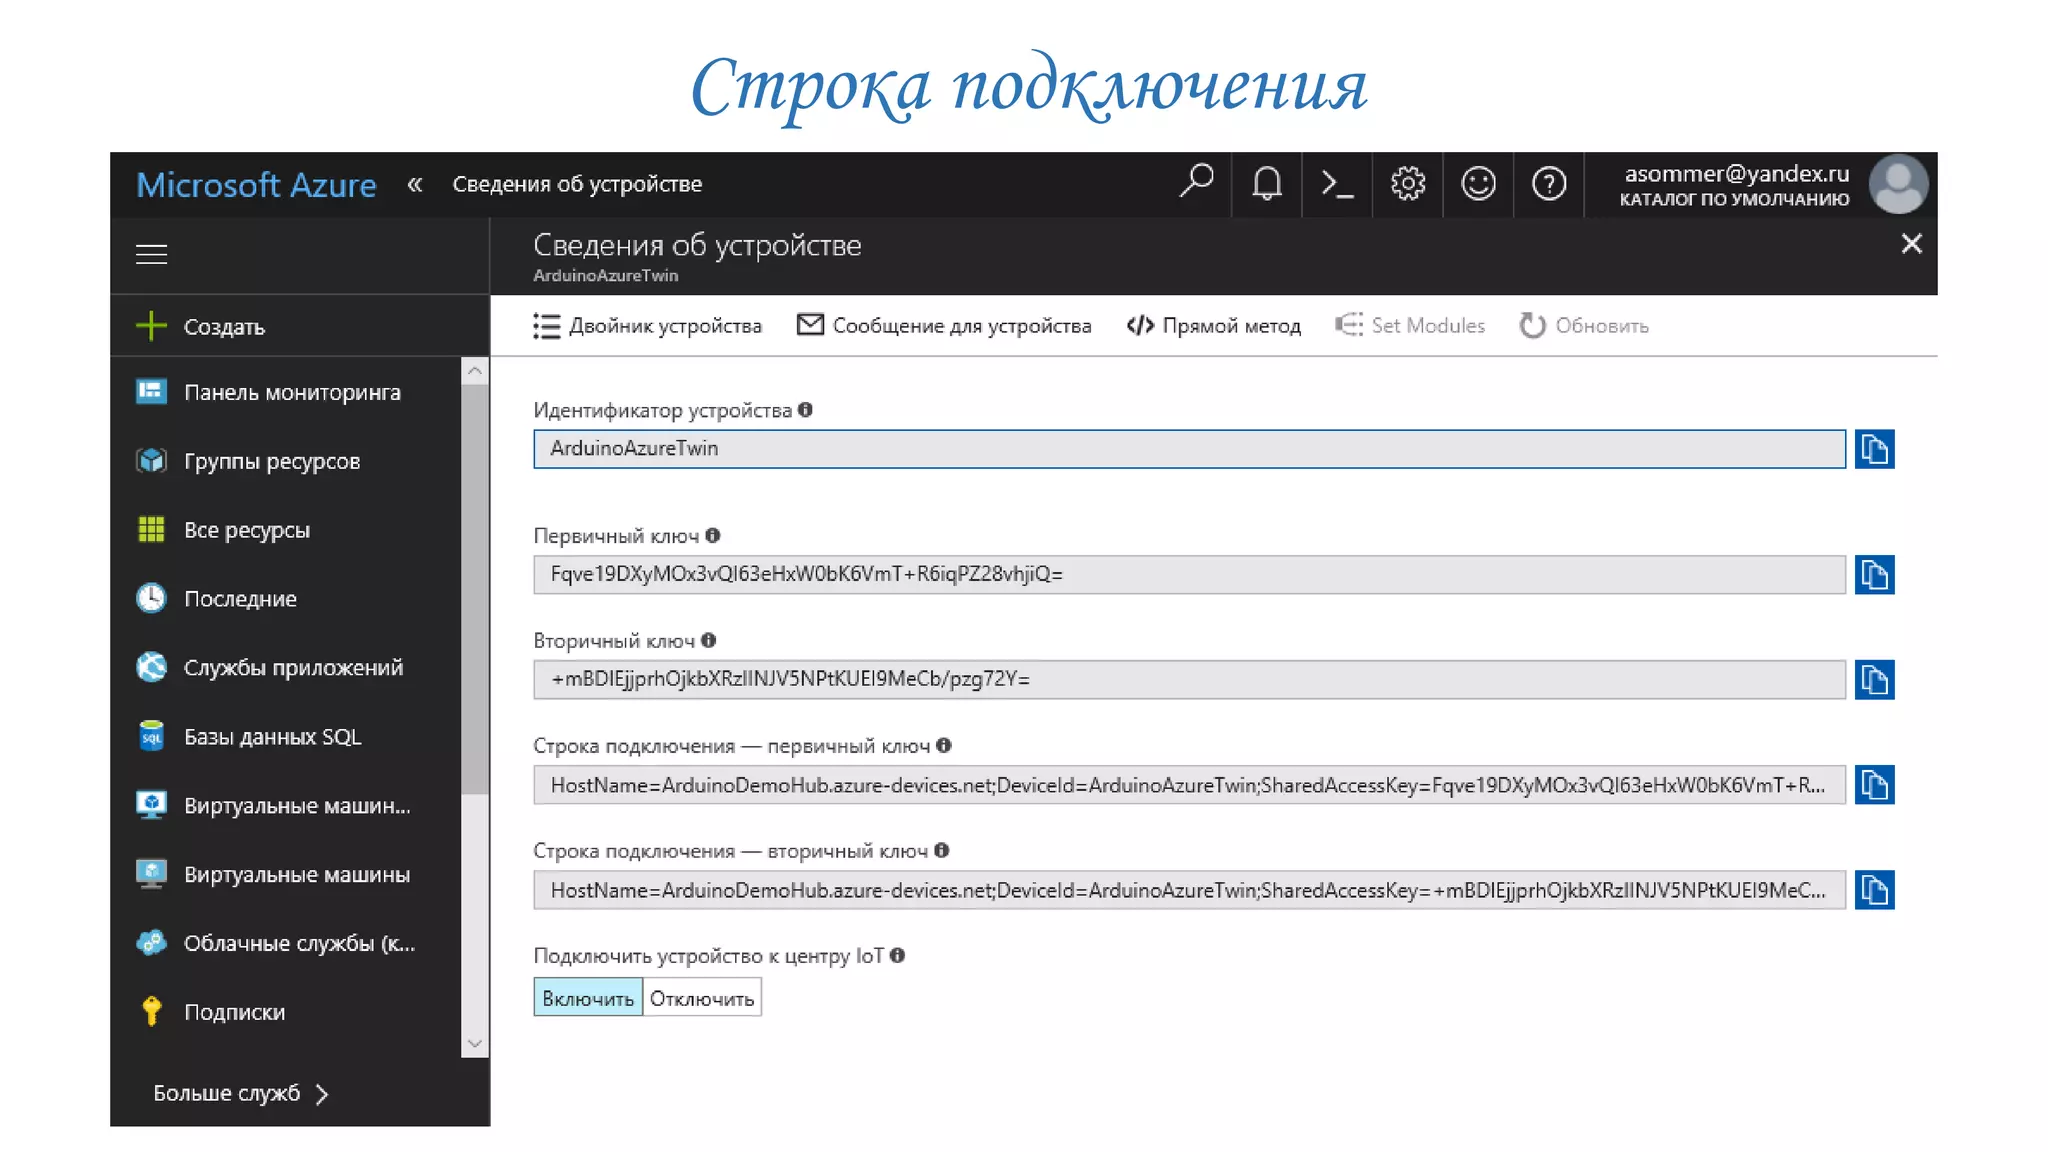Click the Подписки key icon
The image size is (2048, 1152).
[x=151, y=1012]
